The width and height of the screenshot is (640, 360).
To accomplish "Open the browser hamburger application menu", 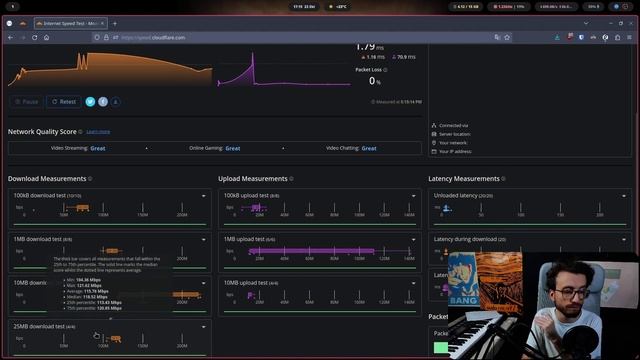I will pyautogui.click(x=629, y=38).
